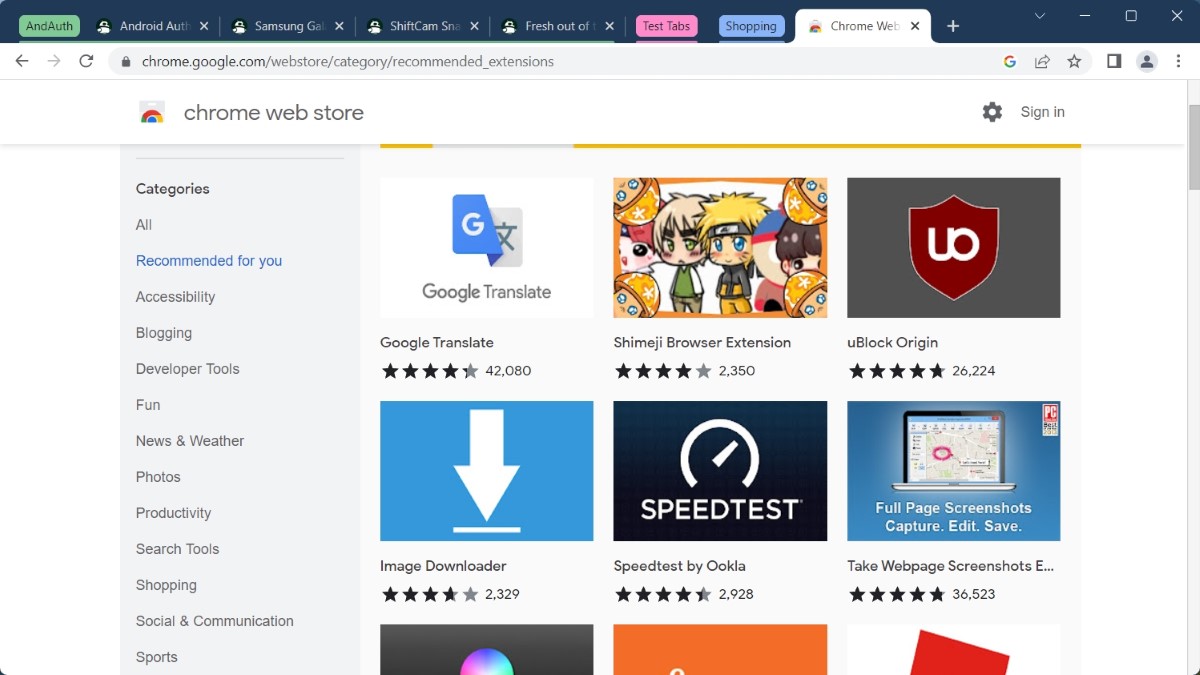
Task: Click the 42,080 ratings count
Action: click(x=508, y=371)
